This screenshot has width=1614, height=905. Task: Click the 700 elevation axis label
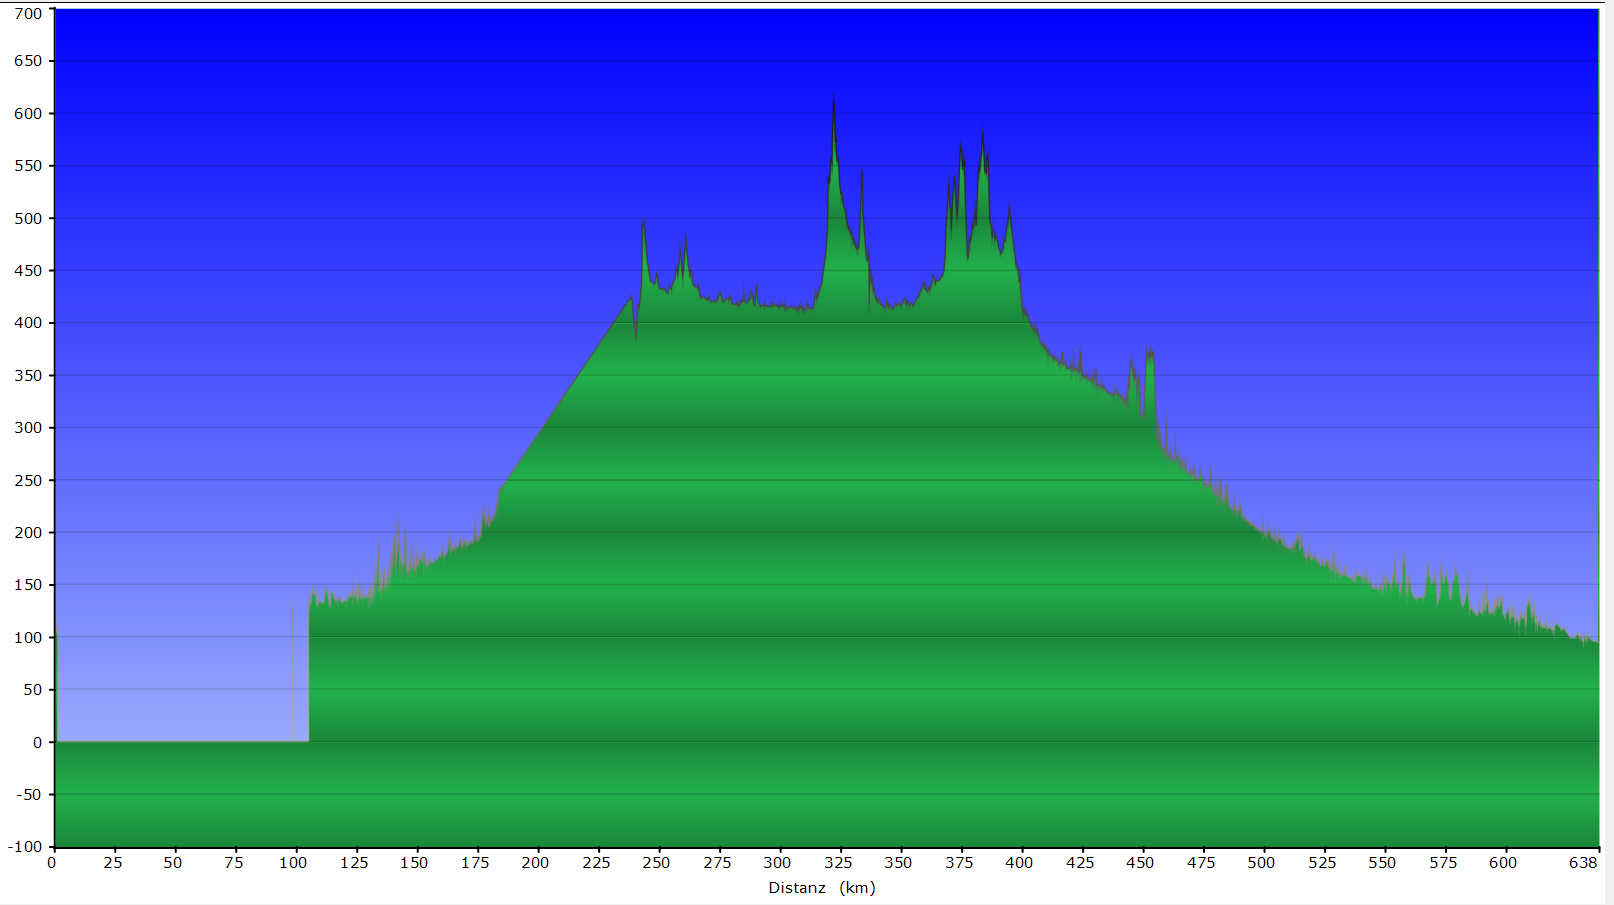click(28, 13)
